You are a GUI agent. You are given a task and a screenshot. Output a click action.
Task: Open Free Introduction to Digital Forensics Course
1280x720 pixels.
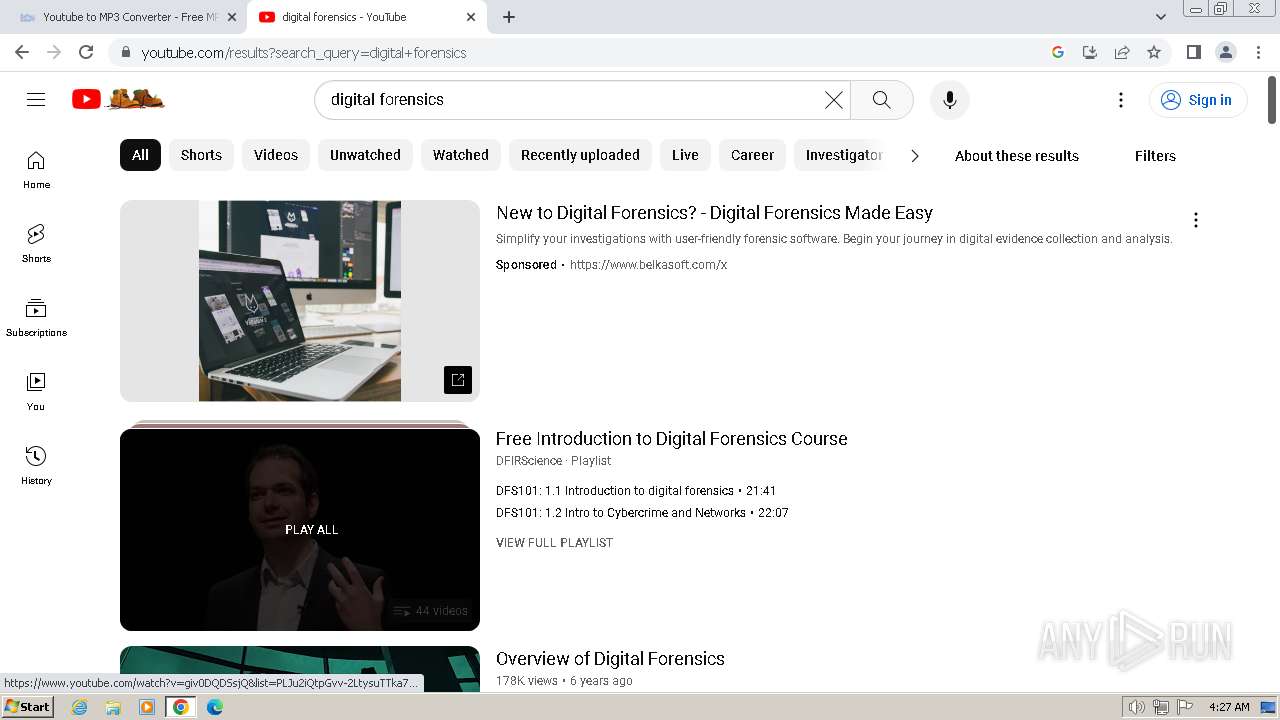[672, 439]
